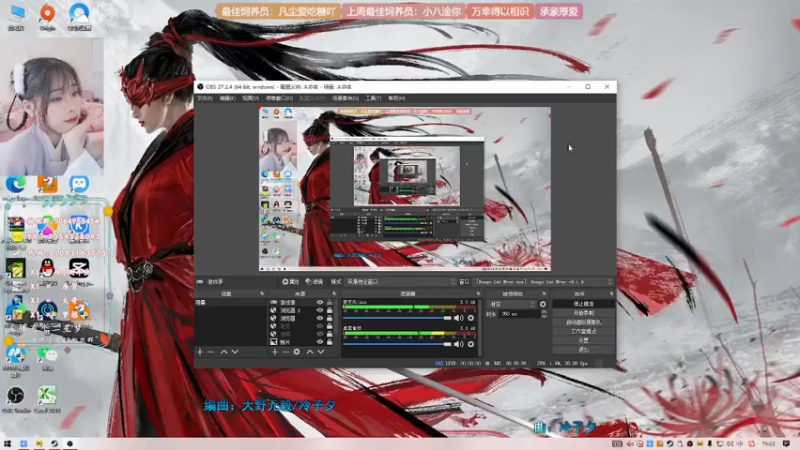Viewport: 800px width, 450px height.
Task: Open Edit menu in OBS
Action: click(x=228, y=98)
